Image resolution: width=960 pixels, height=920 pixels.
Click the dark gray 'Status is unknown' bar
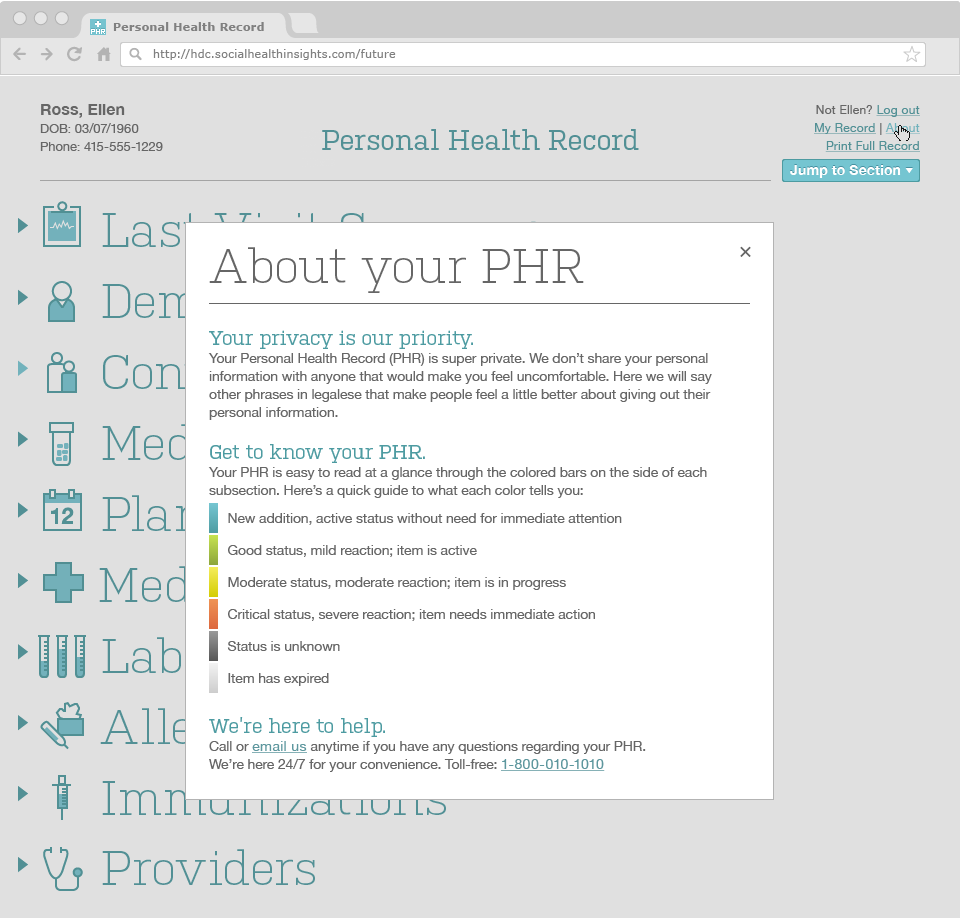coord(213,646)
